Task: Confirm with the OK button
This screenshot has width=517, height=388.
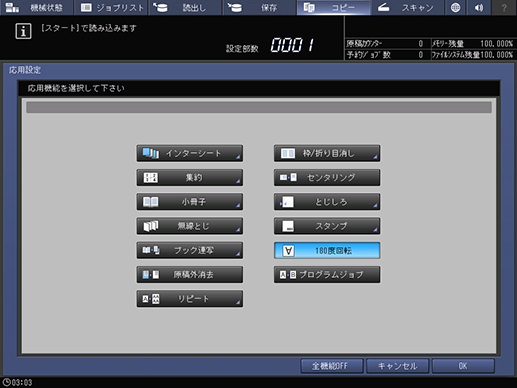Action: click(463, 366)
